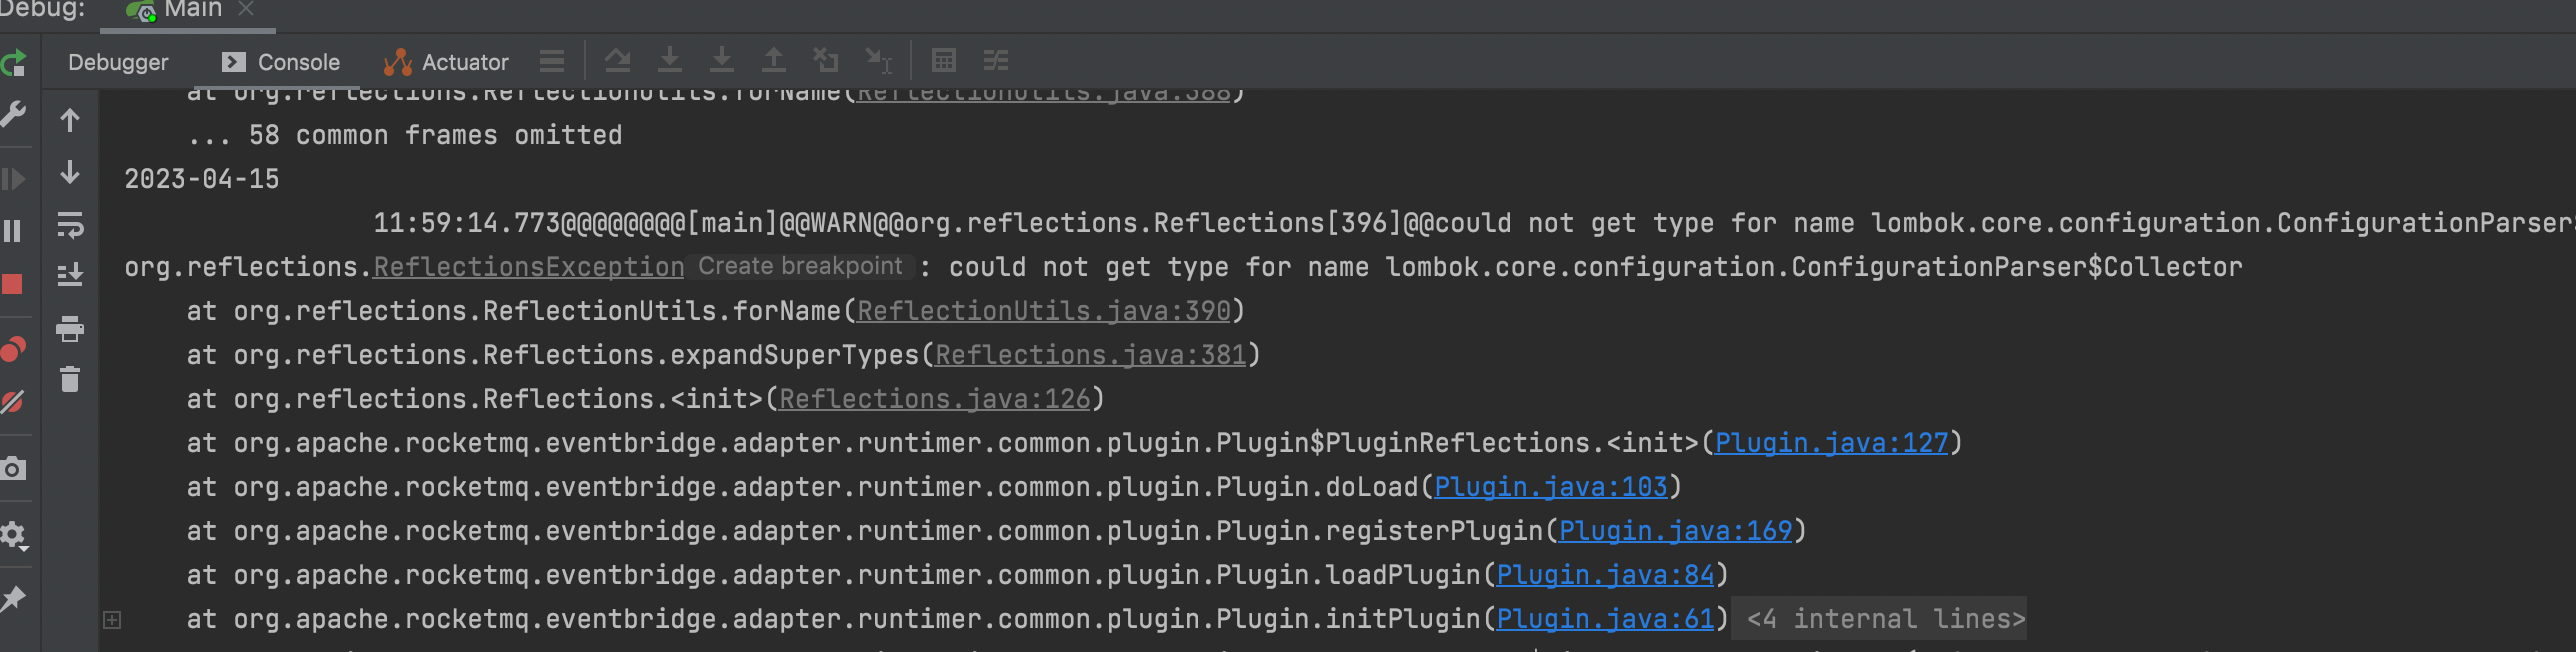Expand the <4 internal lines> section
Image resolution: width=2576 pixels, height=652 pixels.
tap(1878, 618)
